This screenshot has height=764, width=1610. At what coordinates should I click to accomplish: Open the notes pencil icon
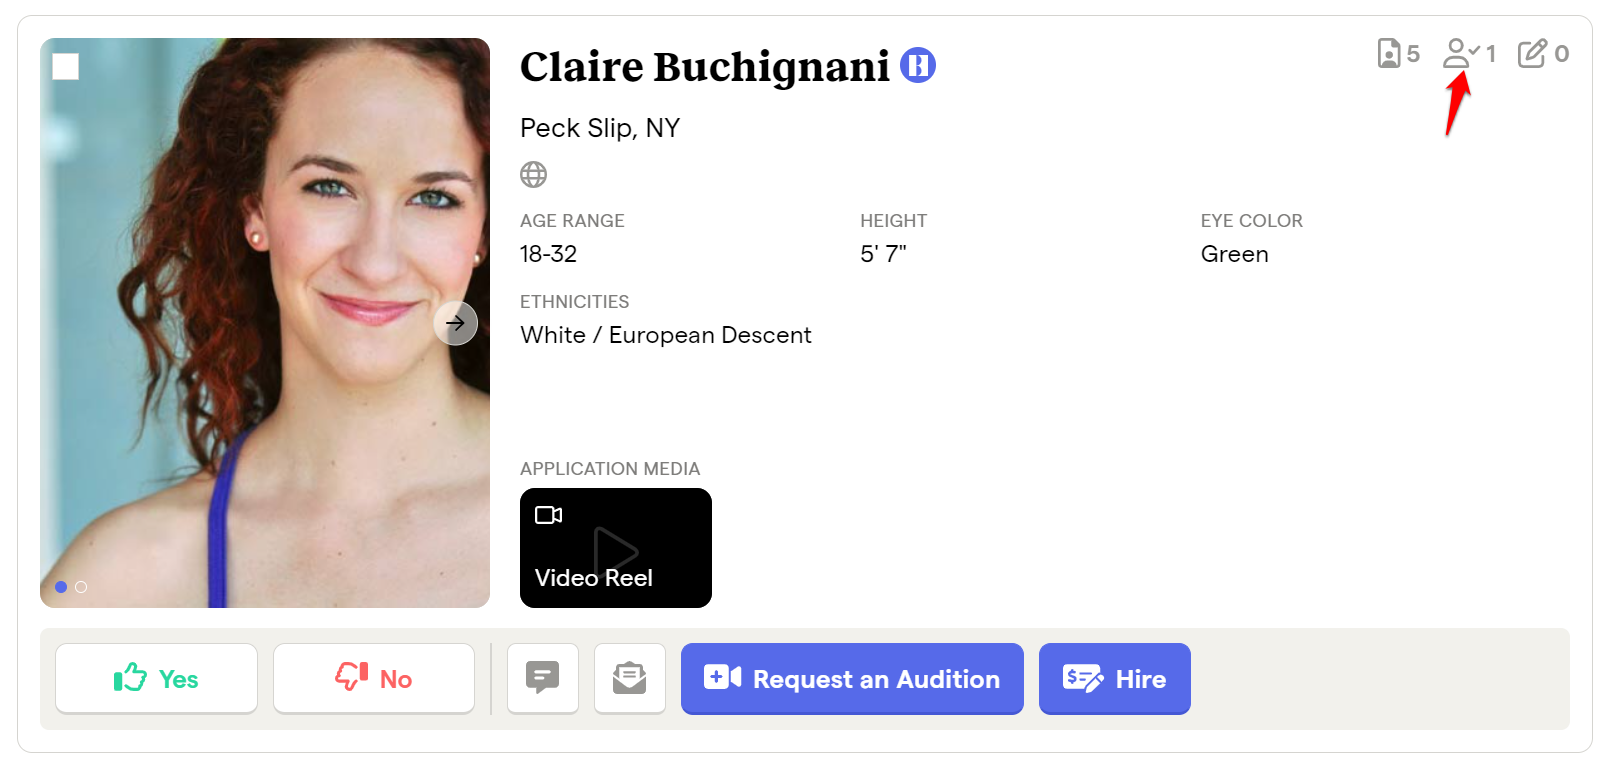point(1532,53)
